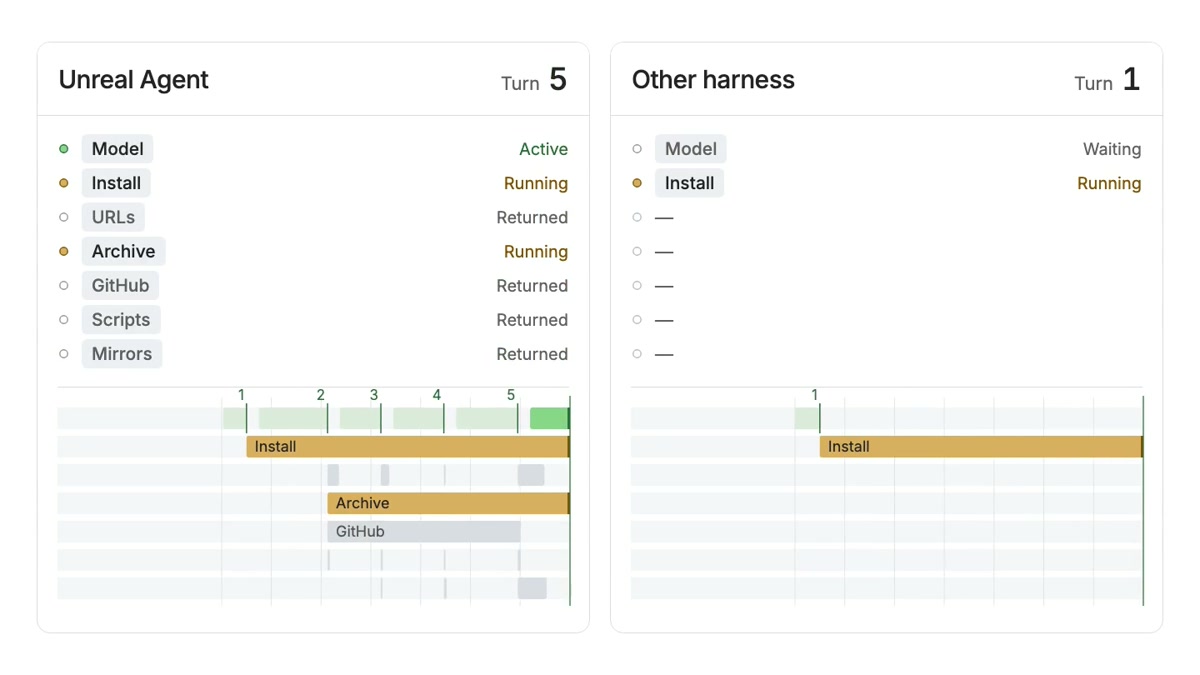Select the Scripts chip
The height and width of the screenshot is (675, 1200).
click(121, 320)
